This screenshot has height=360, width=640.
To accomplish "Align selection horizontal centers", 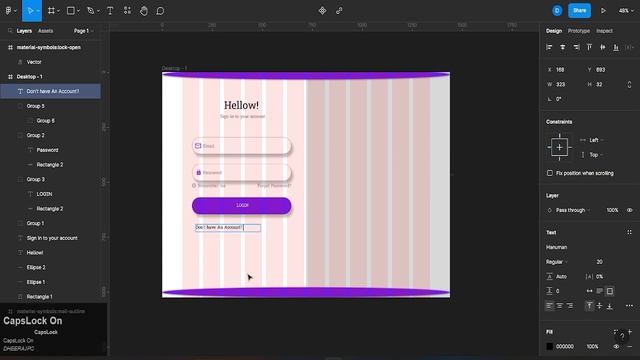I will 562,47.
